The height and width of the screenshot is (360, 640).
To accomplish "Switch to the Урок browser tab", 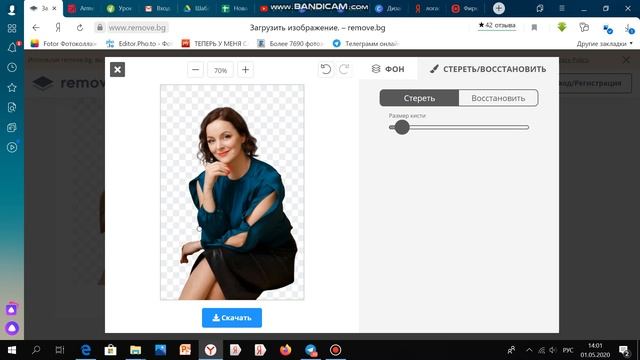I will (x=119, y=8).
